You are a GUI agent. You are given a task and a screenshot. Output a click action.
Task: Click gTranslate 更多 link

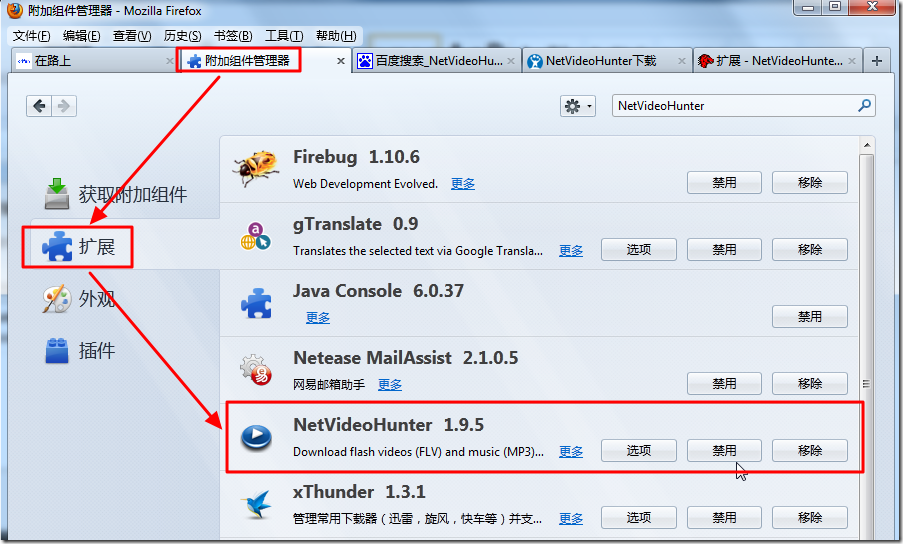point(571,251)
